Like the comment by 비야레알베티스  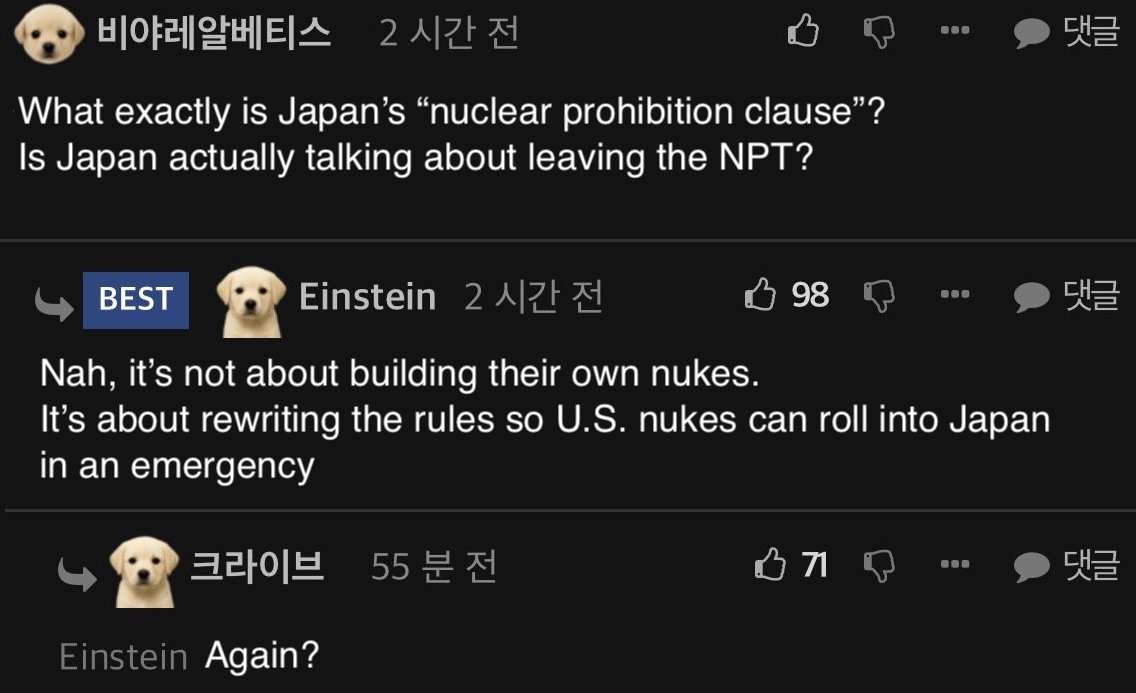(x=803, y=32)
